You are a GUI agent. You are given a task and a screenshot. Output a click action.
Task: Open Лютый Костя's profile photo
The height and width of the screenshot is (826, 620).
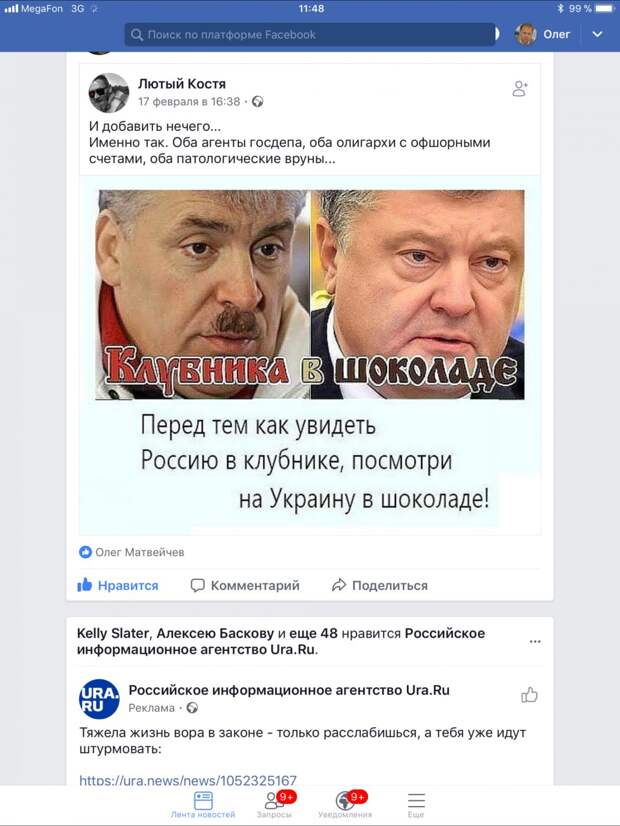109,93
